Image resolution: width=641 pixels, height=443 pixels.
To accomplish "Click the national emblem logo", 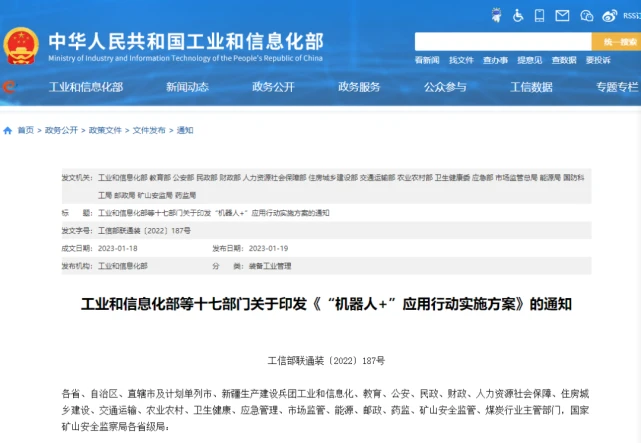I will (21, 46).
